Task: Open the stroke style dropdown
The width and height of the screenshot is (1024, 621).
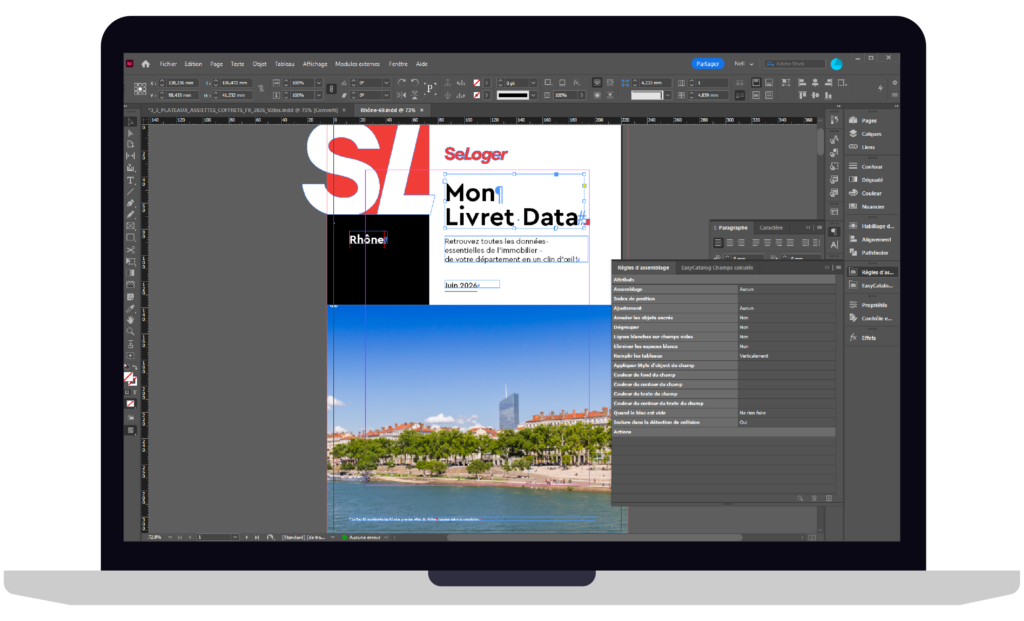Action: [533, 95]
